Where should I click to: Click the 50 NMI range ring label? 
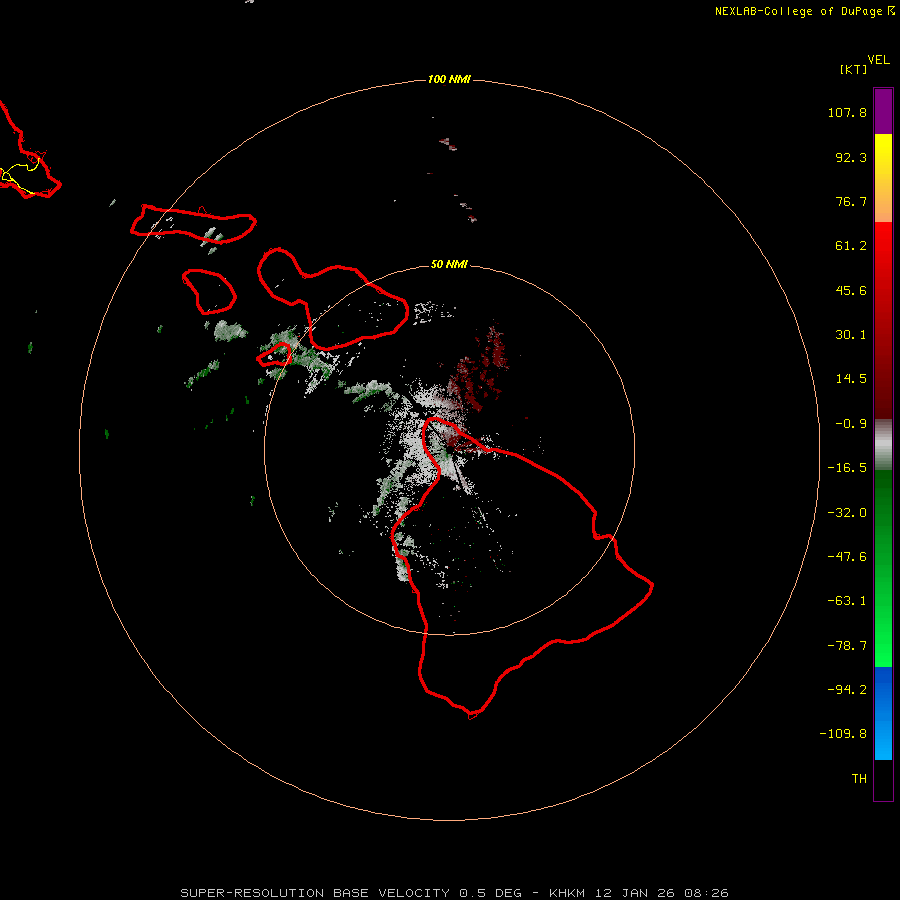point(449,264)
